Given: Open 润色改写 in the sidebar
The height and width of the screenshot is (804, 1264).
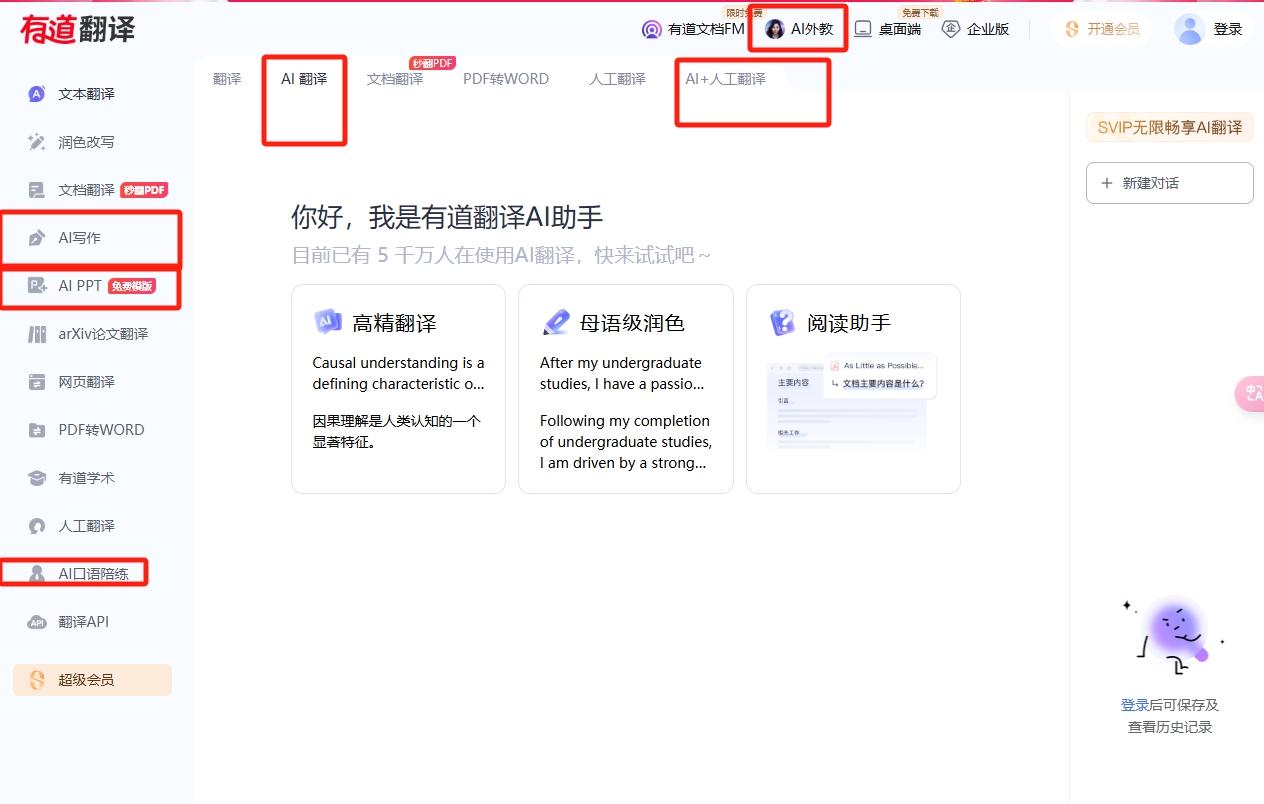Looking at the screenshot, I should click(86, 142).
